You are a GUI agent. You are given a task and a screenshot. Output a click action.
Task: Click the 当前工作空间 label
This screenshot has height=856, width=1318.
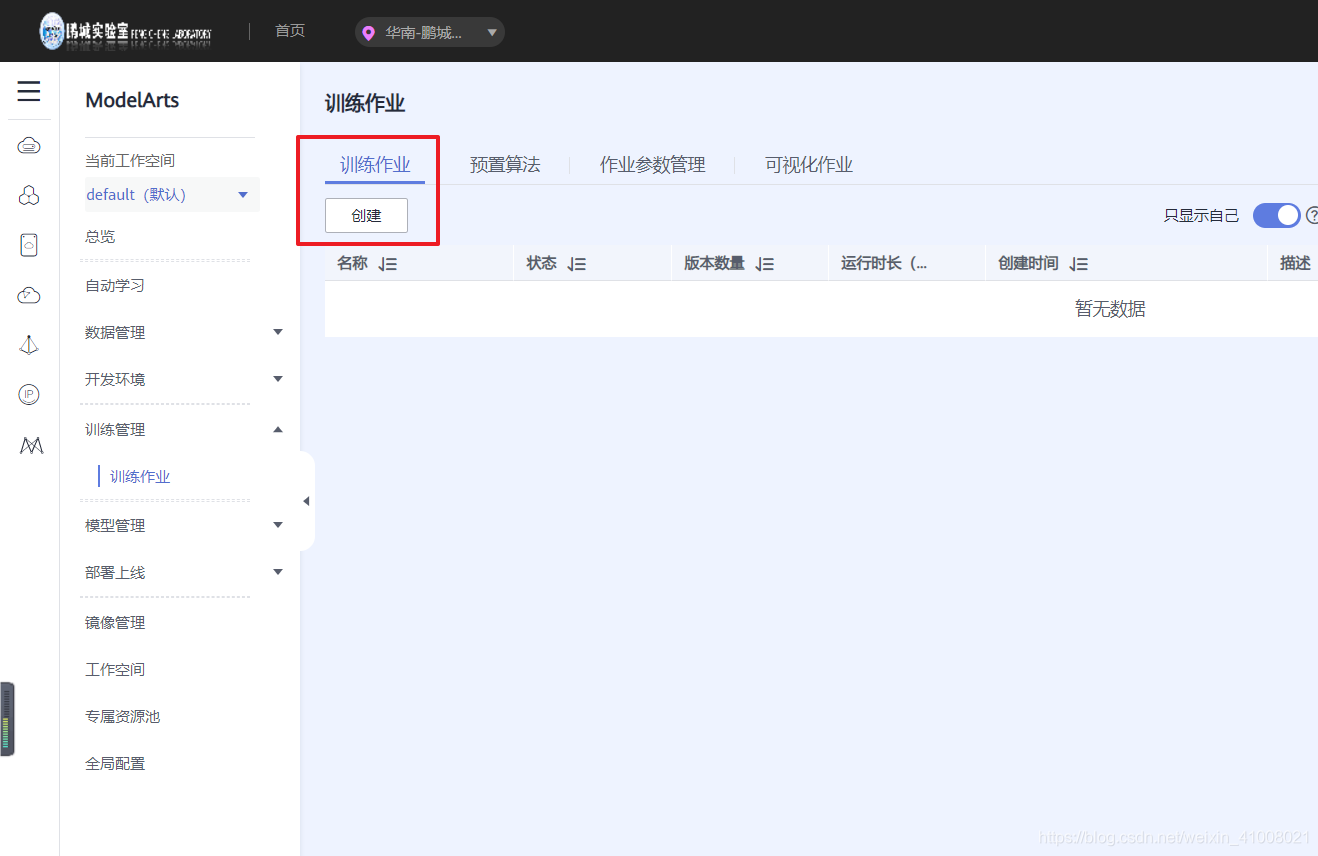[130, 161]
